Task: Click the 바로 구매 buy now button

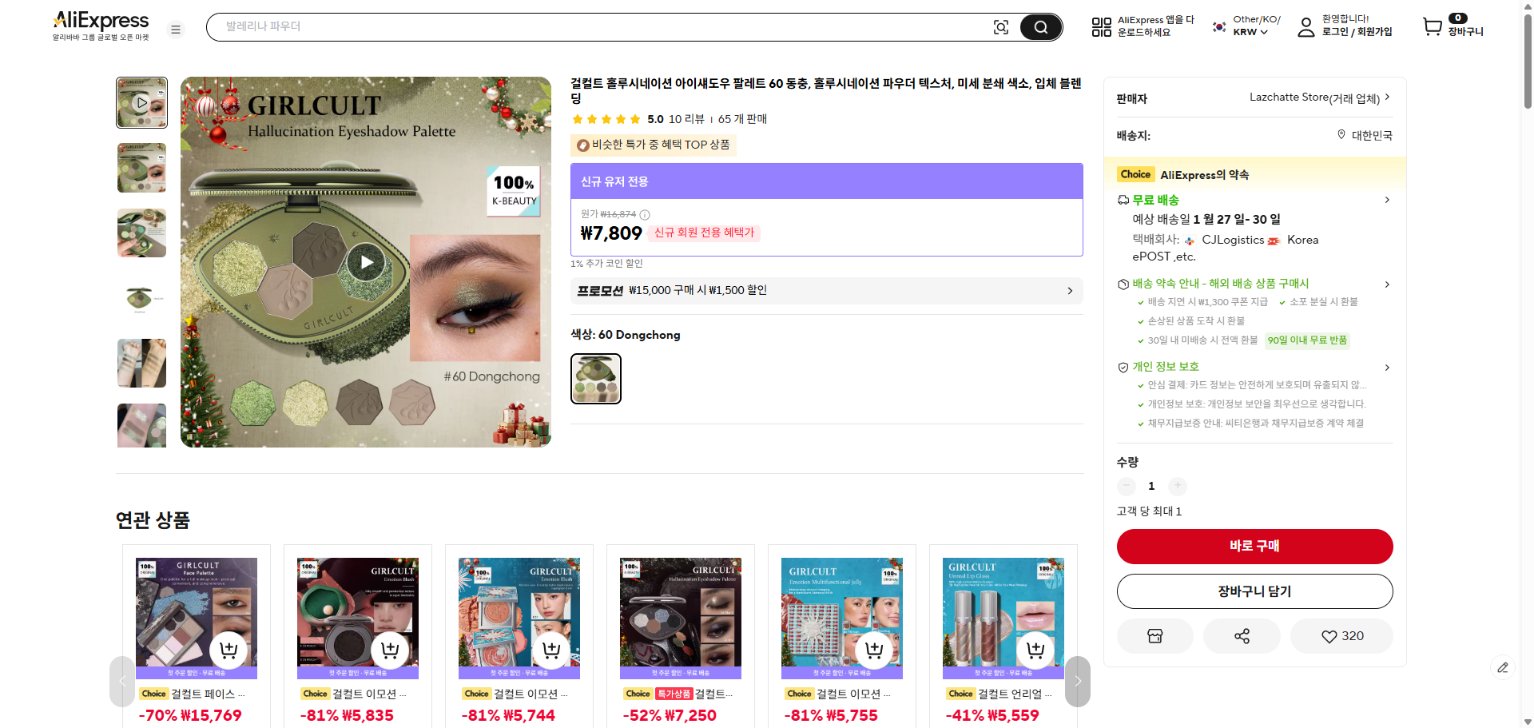Action: [1254, 546]
